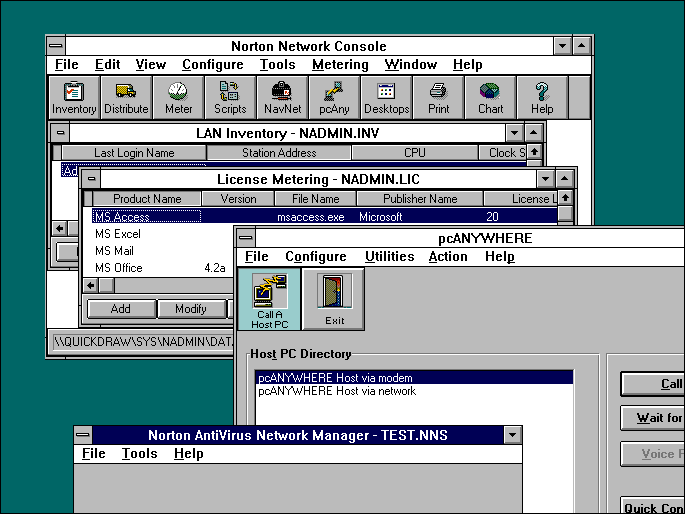The width and height of the screenshot is (685, 514).
Task: Open LAN Inventory window control menu box
Action: tap(60, 132)
